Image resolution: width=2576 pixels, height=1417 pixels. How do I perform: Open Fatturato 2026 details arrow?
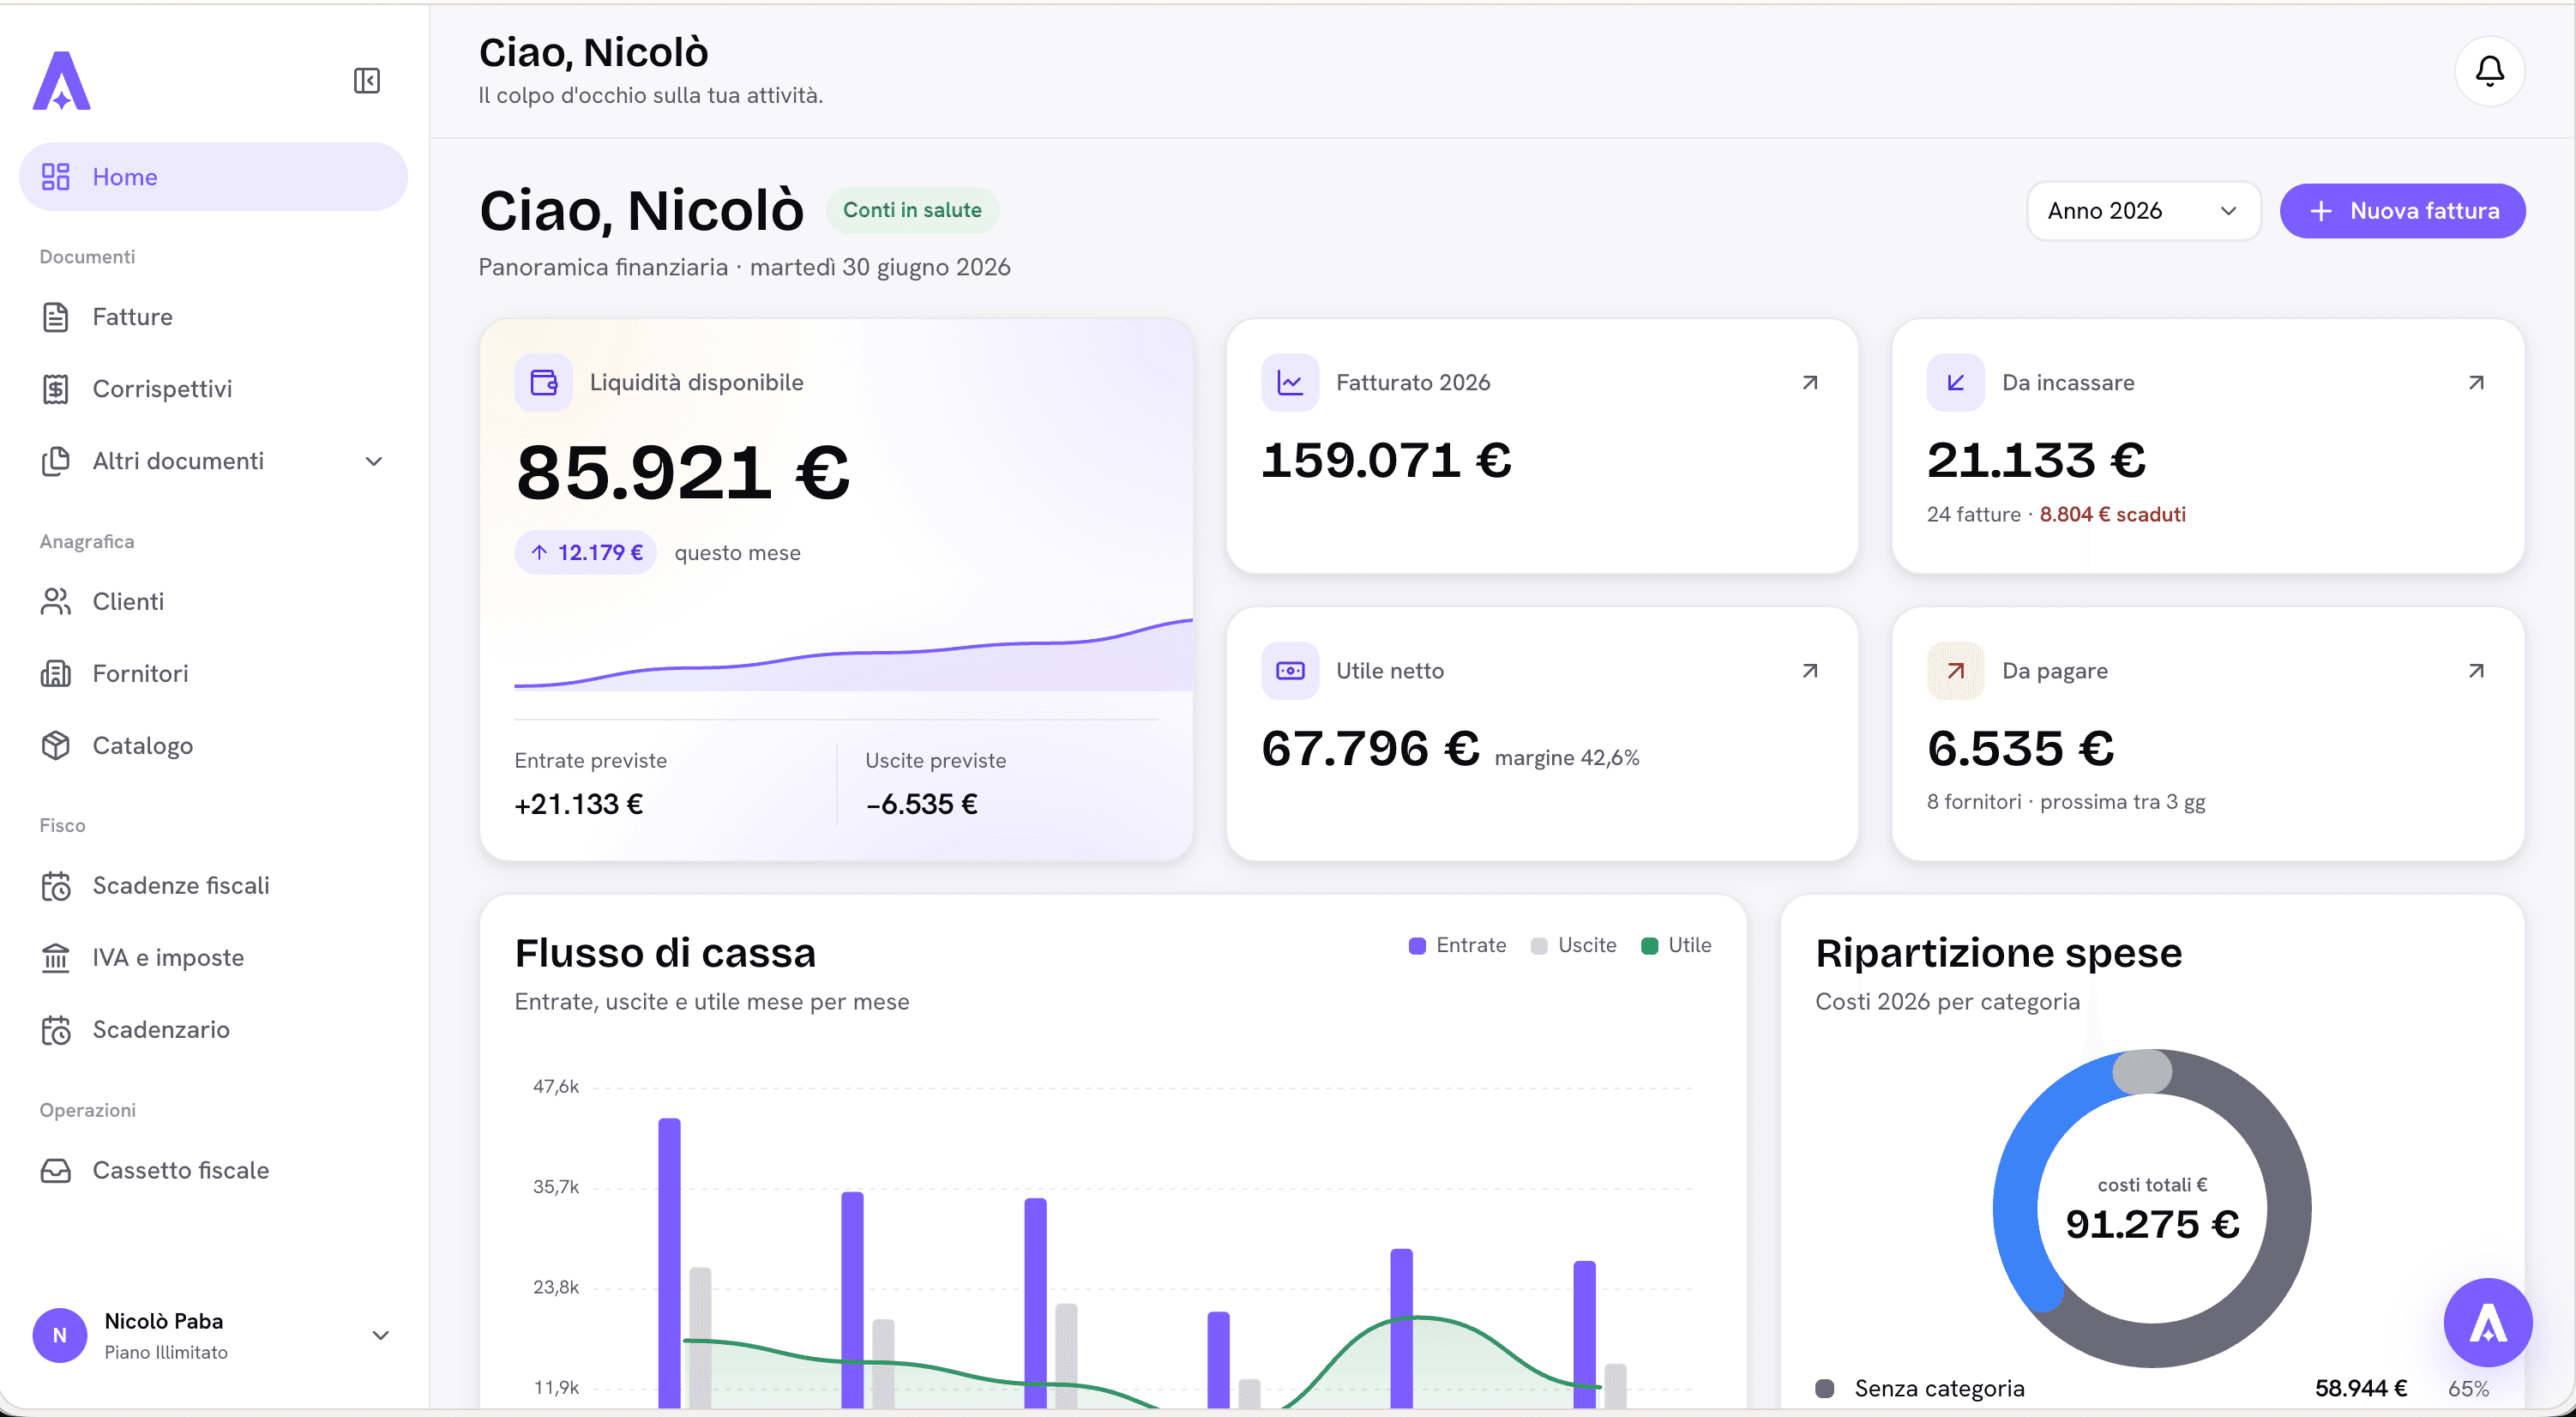1809,383
